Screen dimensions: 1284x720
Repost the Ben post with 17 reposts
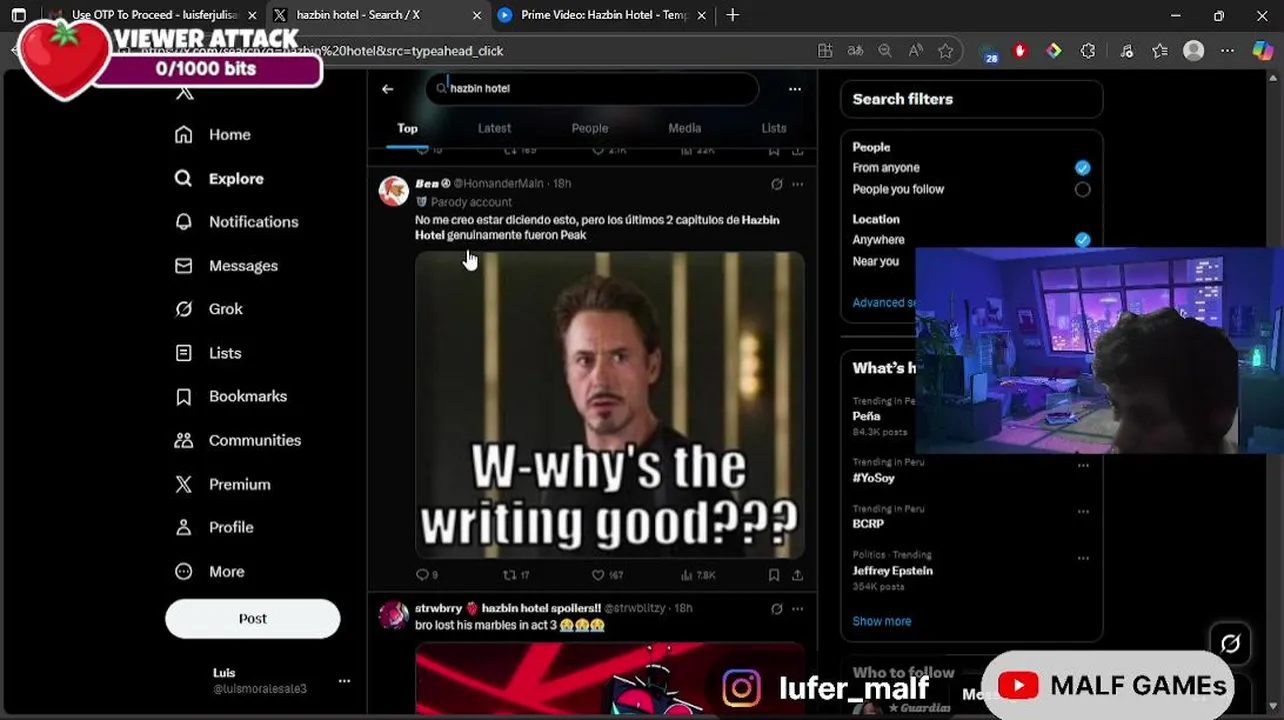click(x=509, y=575)
